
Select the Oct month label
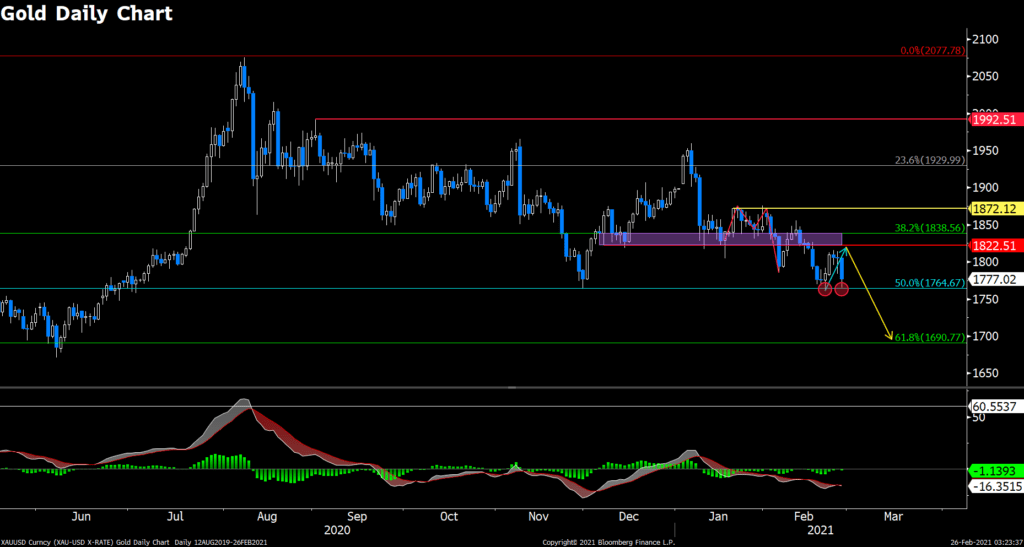[448, 516]
